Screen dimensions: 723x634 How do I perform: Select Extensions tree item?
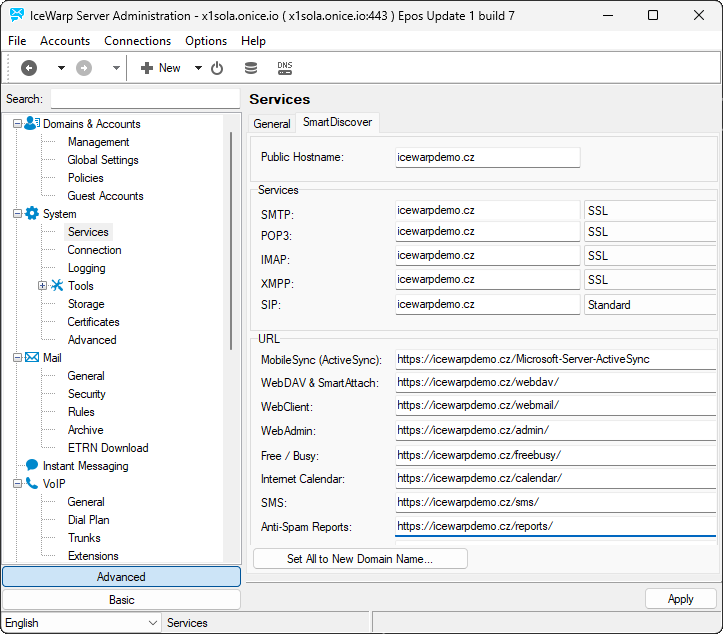[93, 556]
